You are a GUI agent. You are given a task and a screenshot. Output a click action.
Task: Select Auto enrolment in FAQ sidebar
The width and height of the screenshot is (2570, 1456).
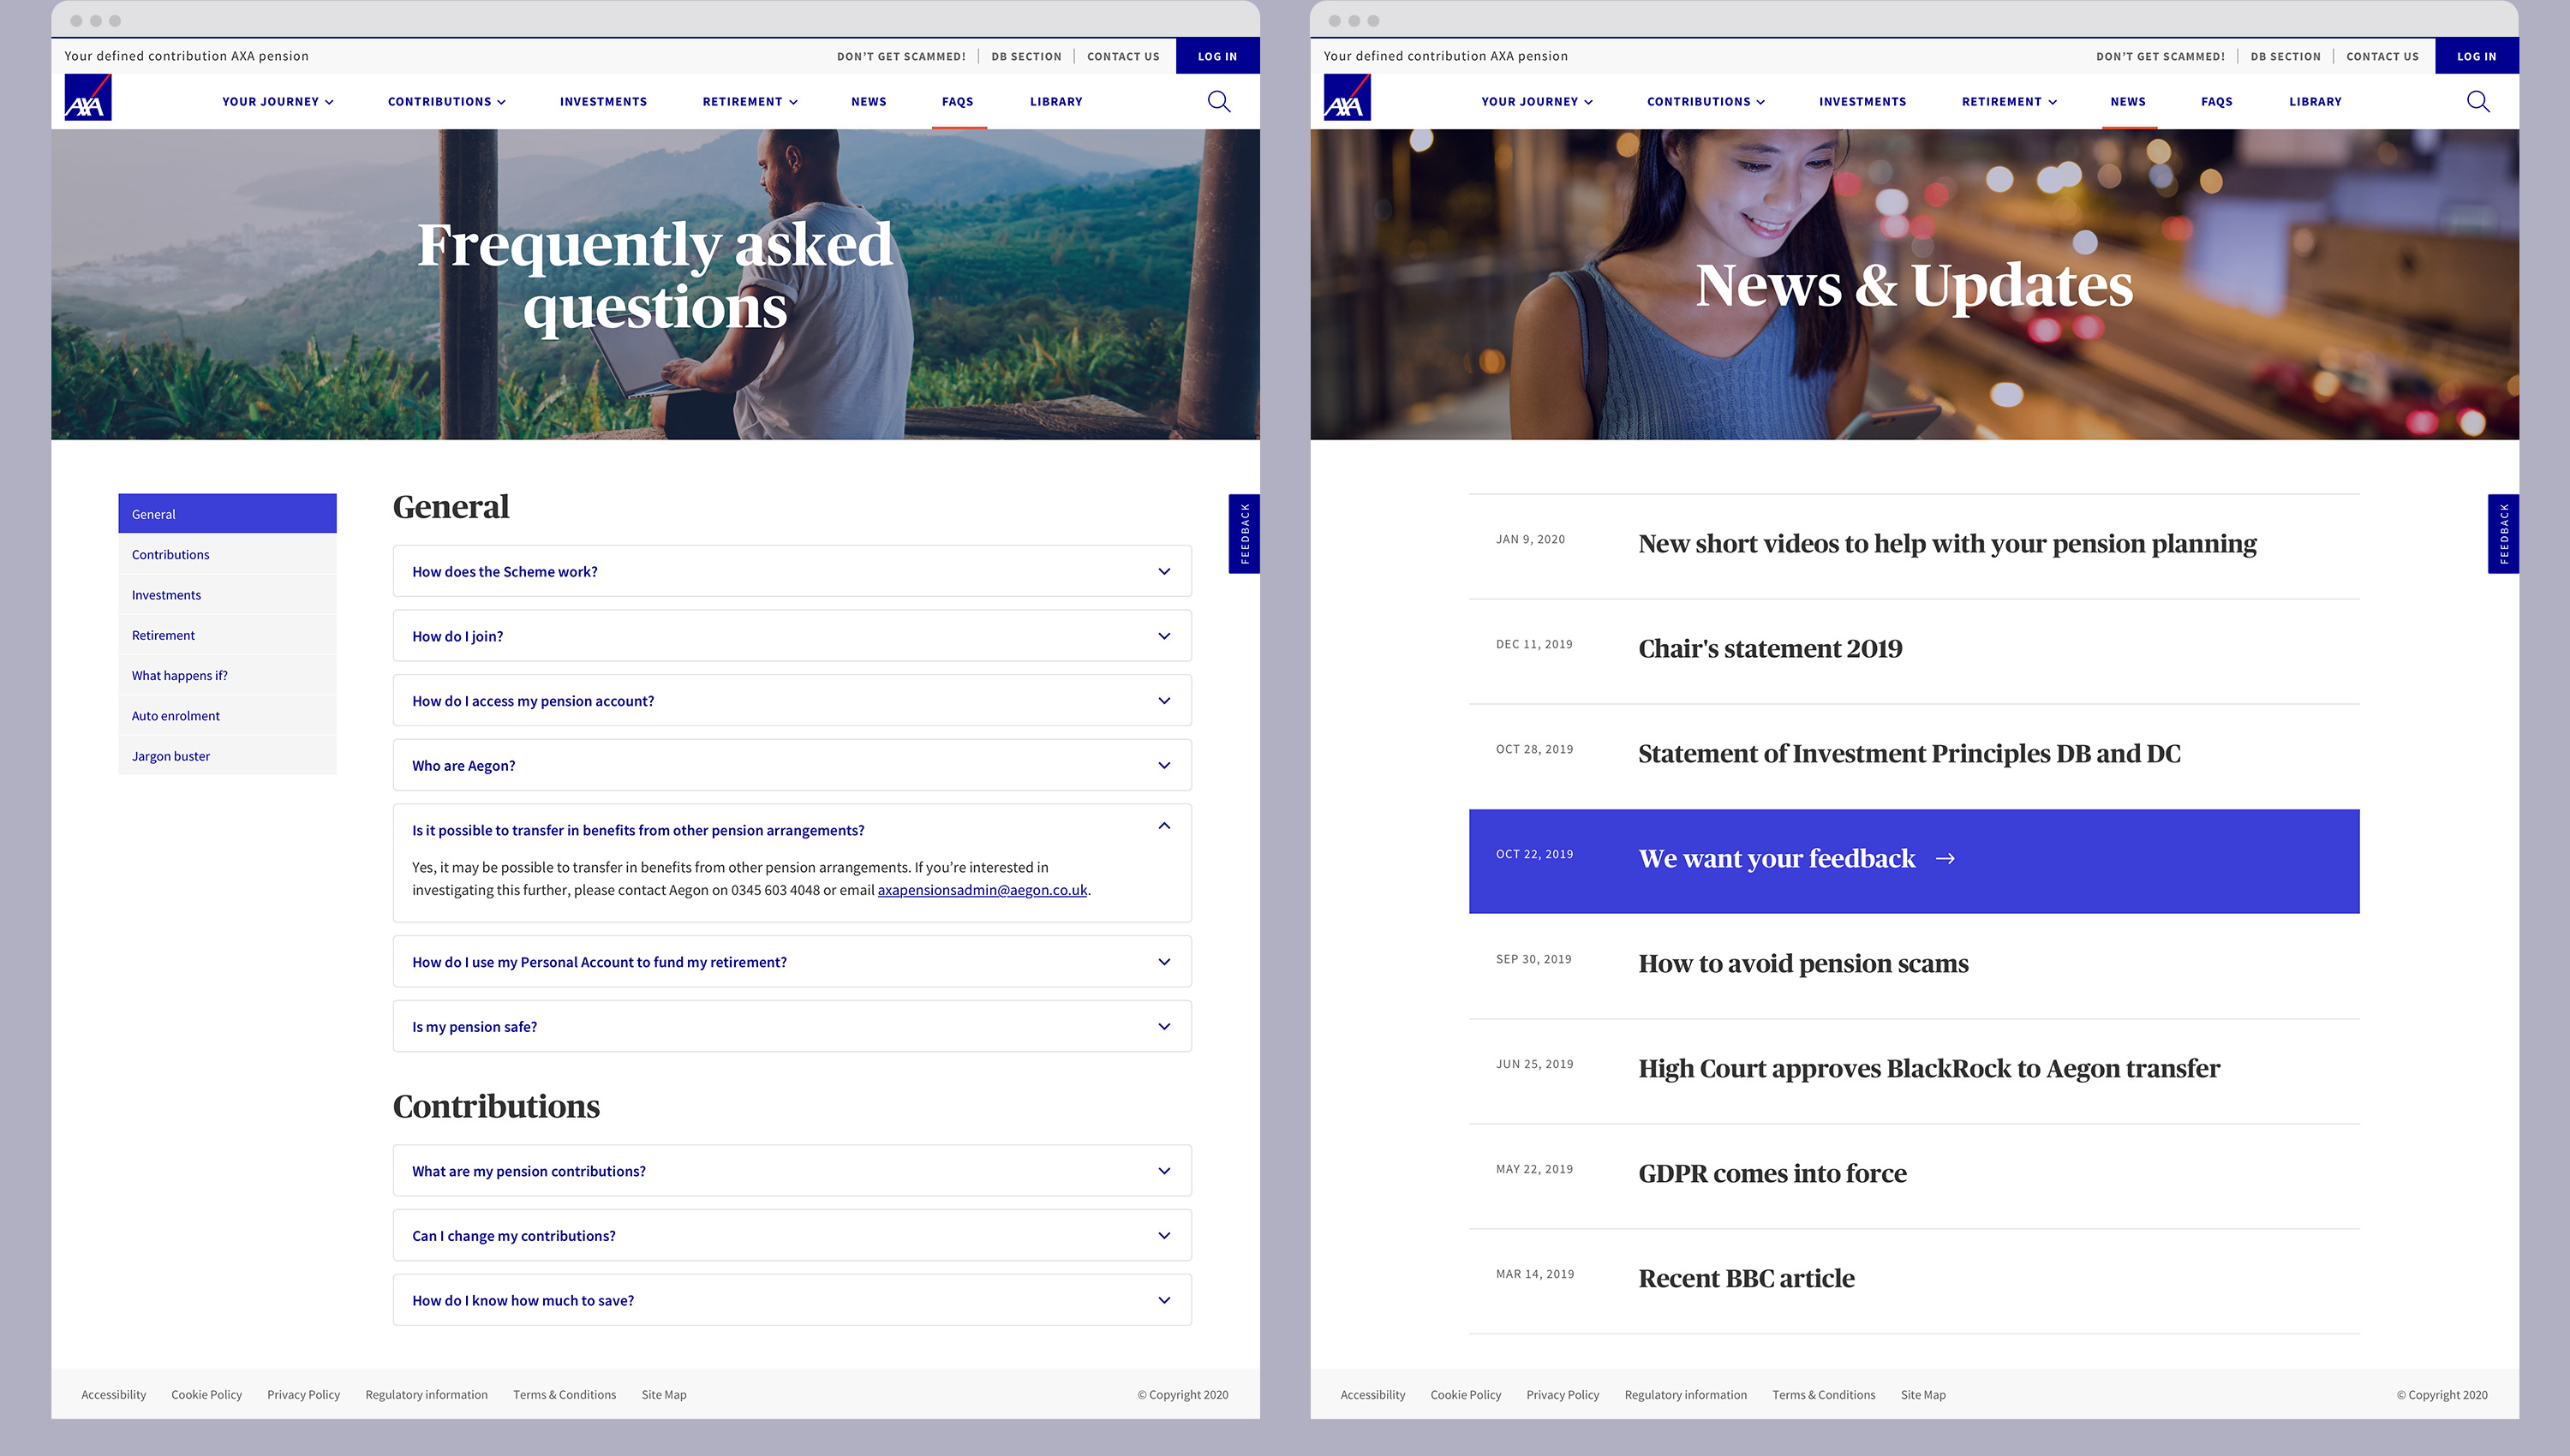tap(227, 716)
